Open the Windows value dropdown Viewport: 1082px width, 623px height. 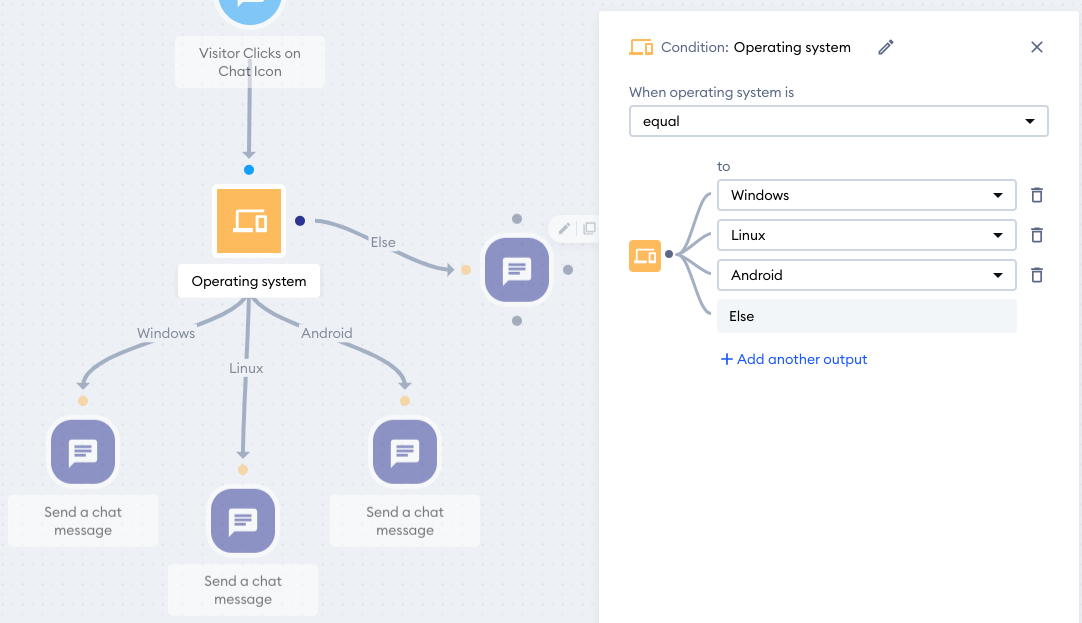pyautogui.click(x=867, y=195)
